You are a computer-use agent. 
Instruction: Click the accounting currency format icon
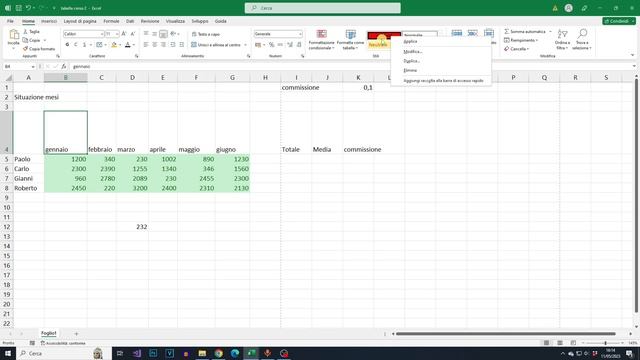point(258,45)
